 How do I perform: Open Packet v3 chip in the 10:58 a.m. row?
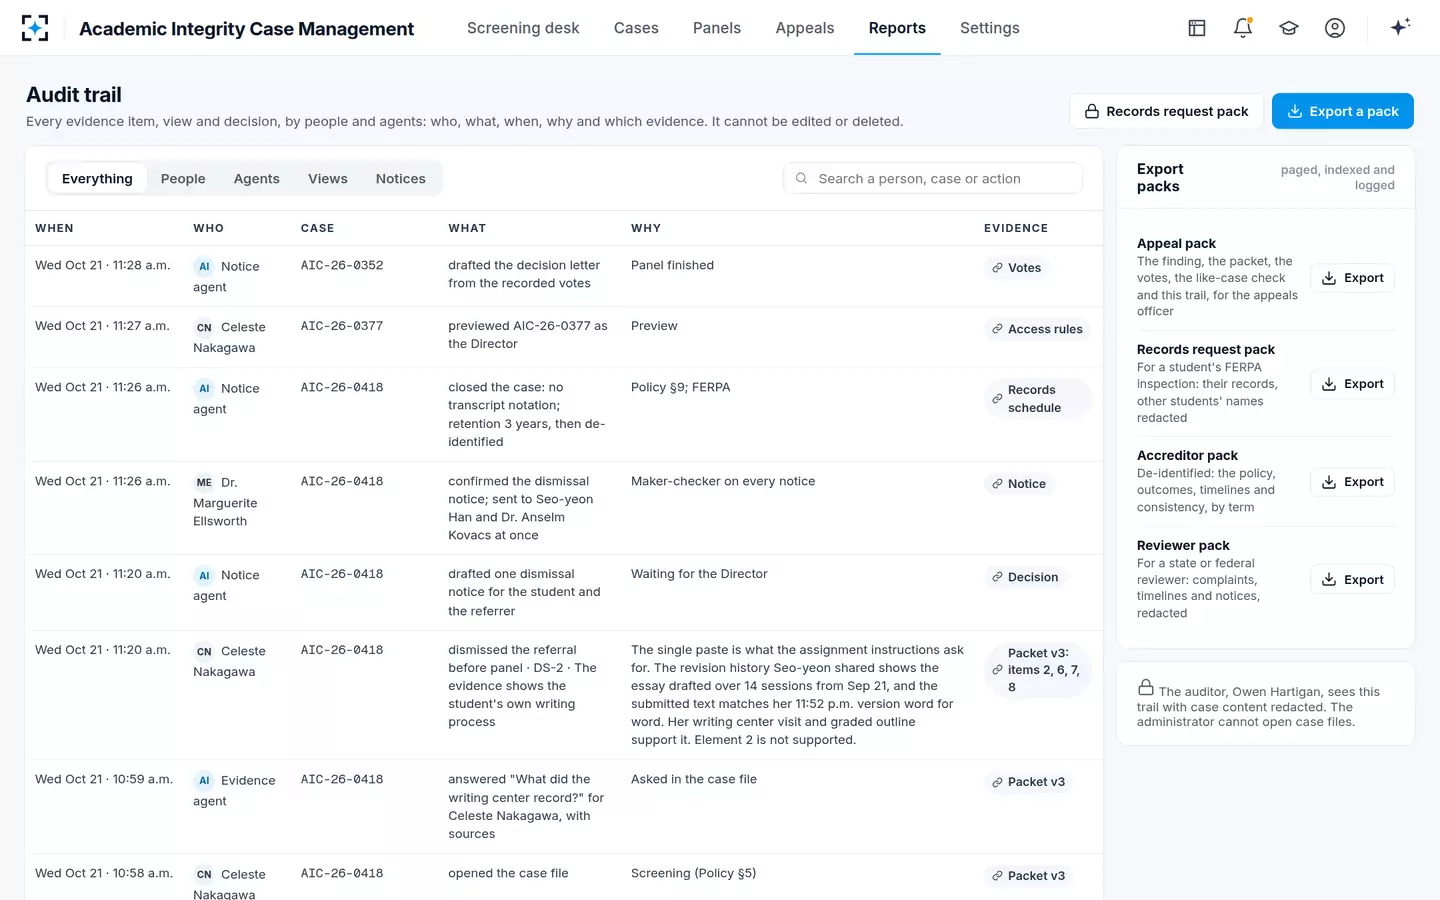coord(1028,876)
